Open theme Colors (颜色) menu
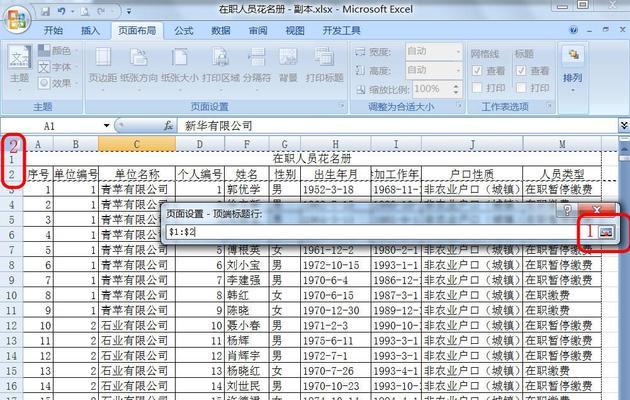 [56, 51]
